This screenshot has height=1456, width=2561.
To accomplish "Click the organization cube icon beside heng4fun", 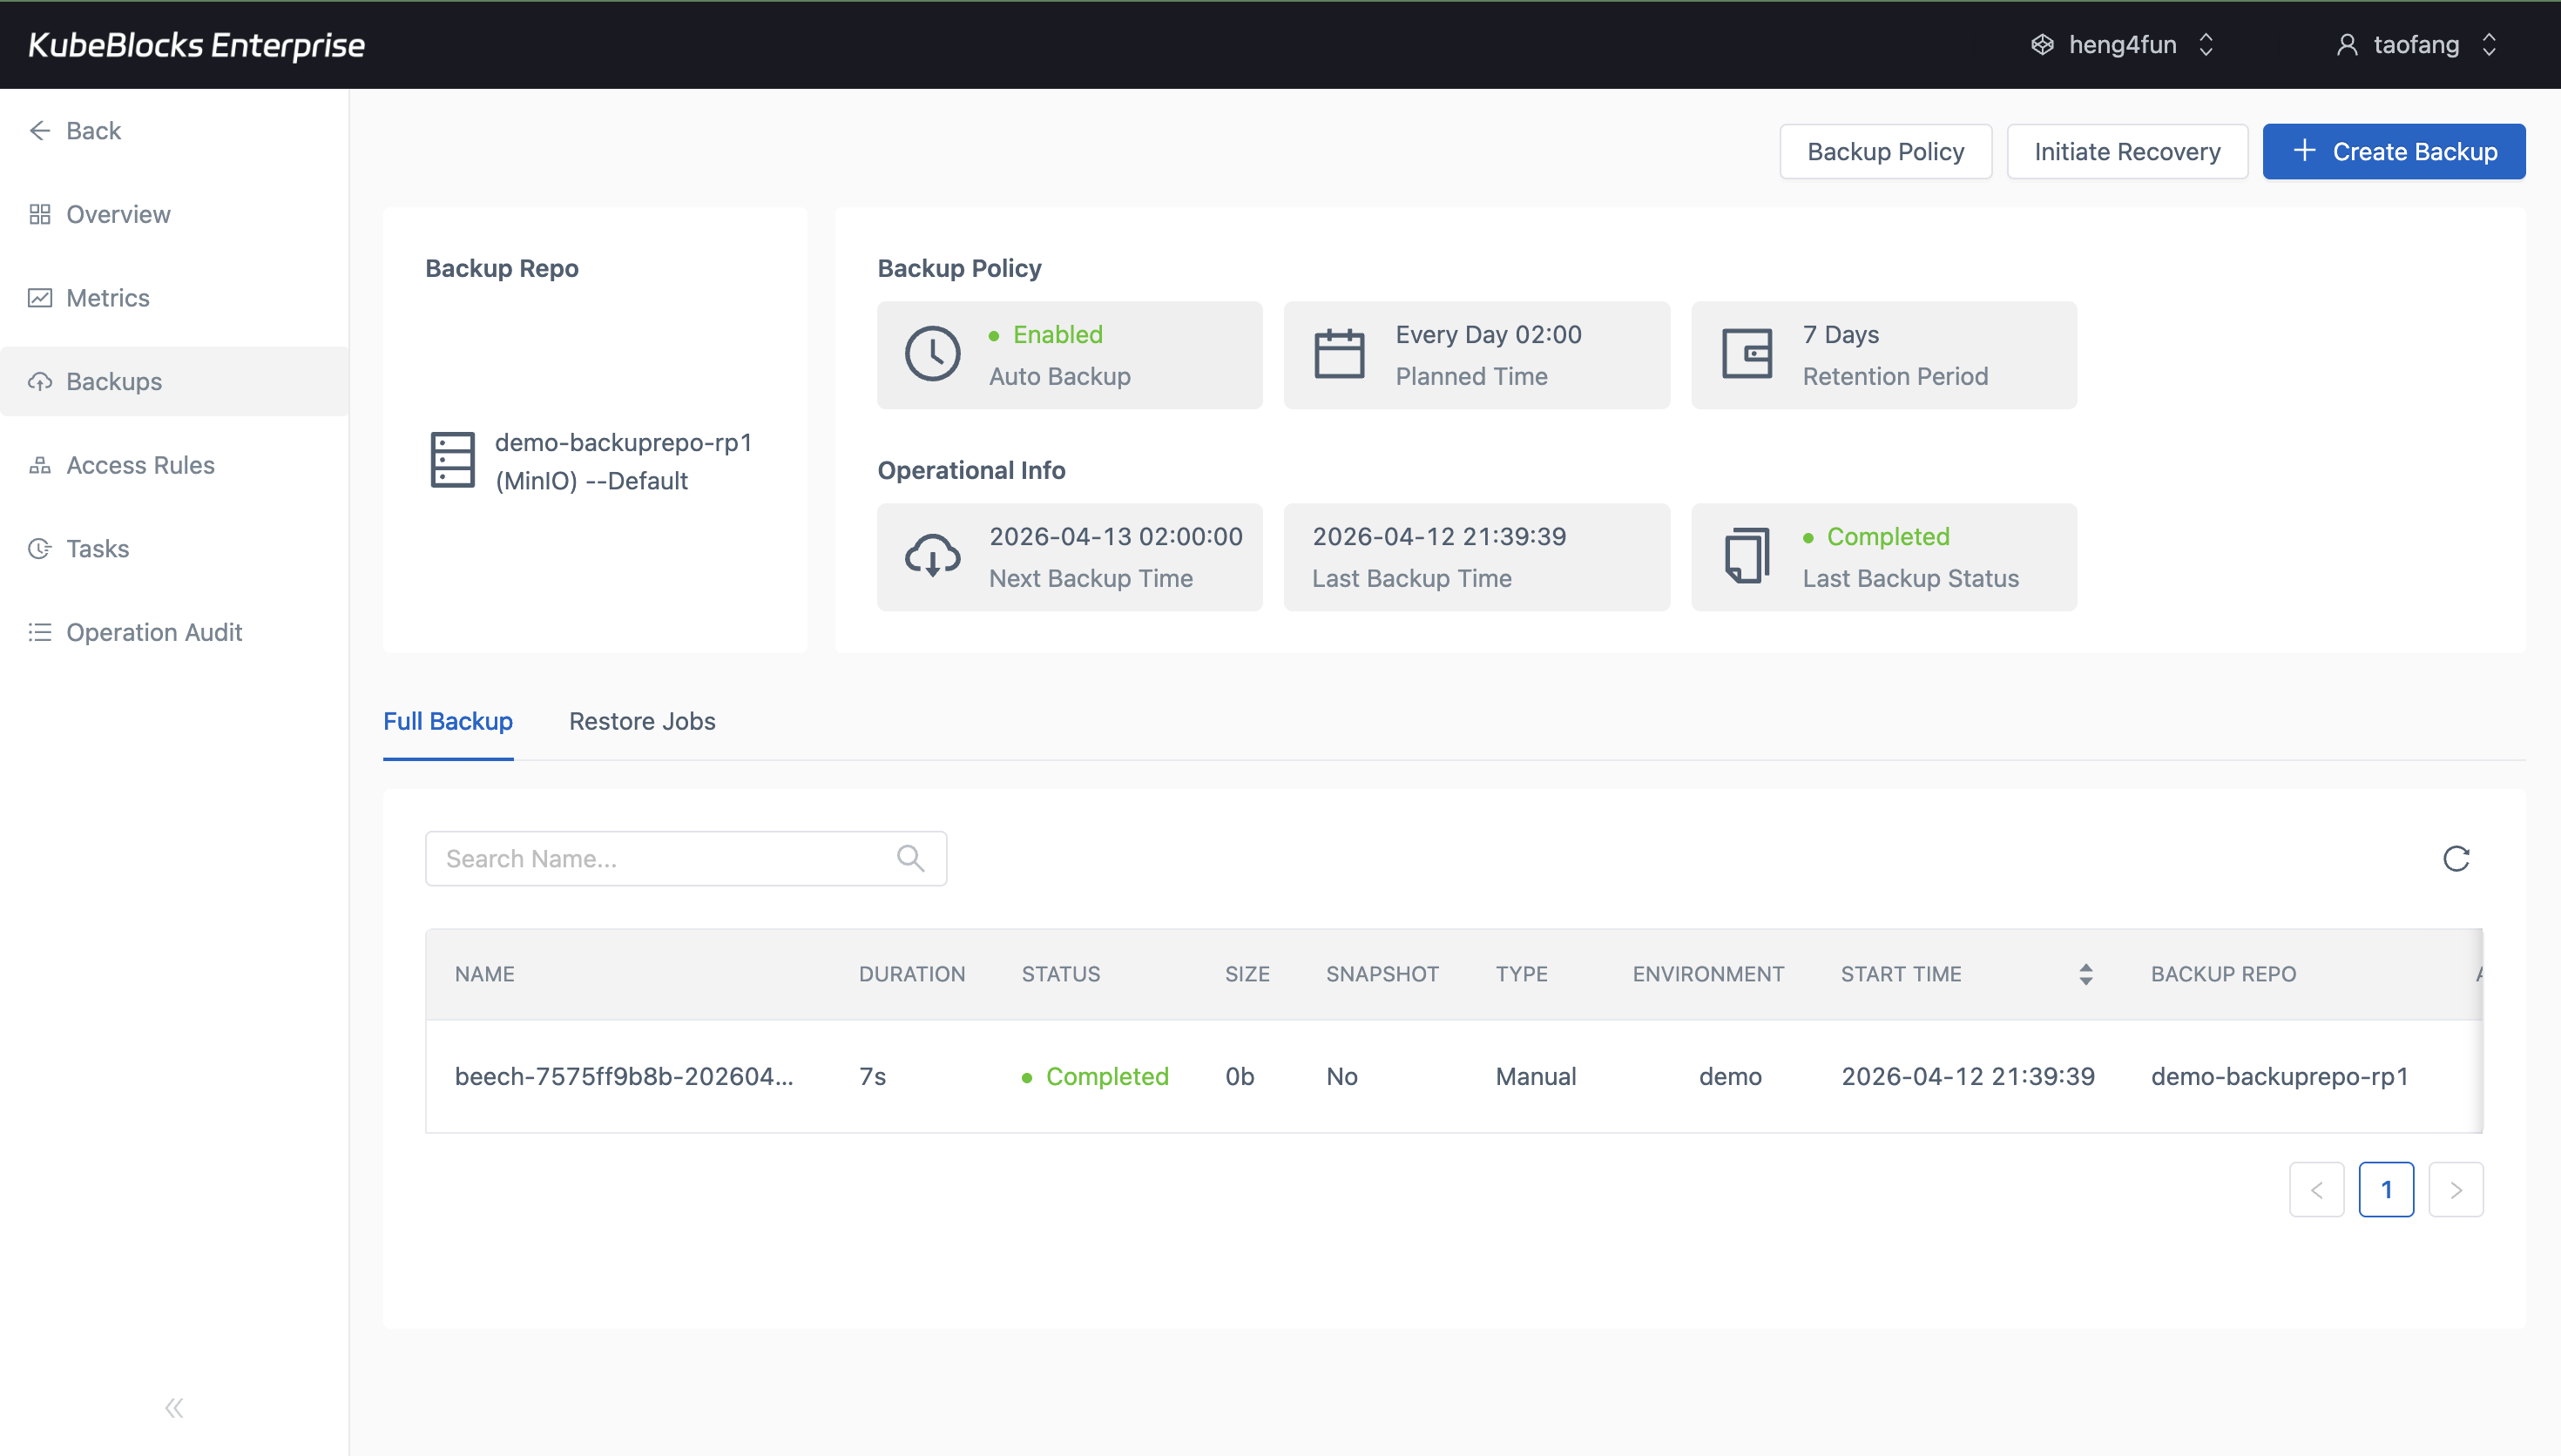I will (x=2042, y=45).
